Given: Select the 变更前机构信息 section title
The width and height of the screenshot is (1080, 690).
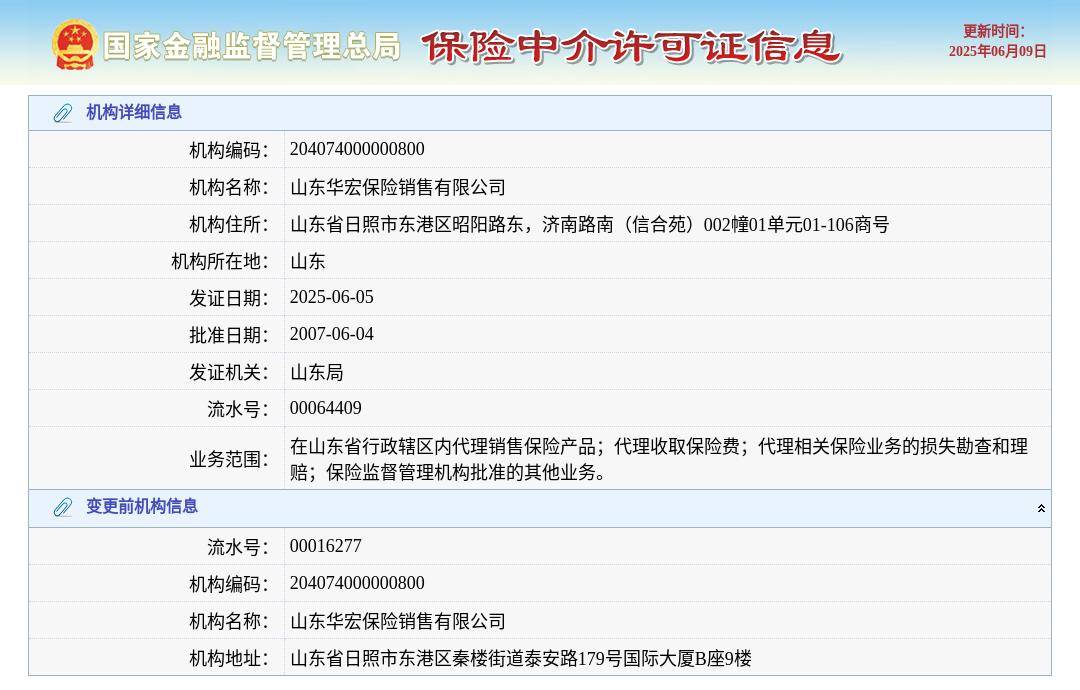Looking at the screenshot, I should (142, 506).
